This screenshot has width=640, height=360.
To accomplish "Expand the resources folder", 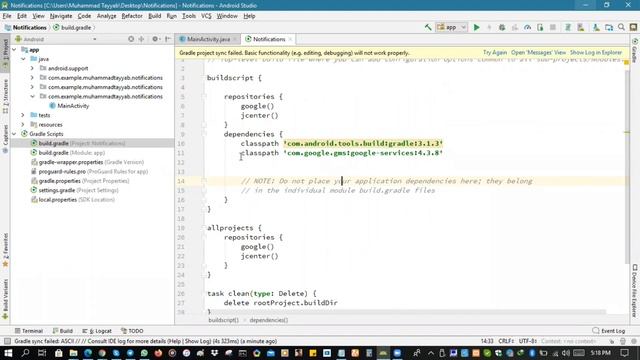I will tap(23, 125).
